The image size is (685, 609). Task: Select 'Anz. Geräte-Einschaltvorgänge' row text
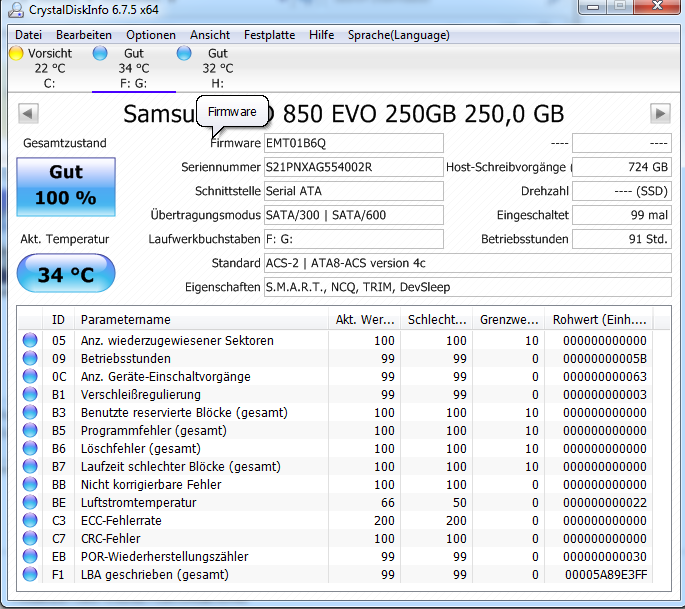[x=166, y=376]
